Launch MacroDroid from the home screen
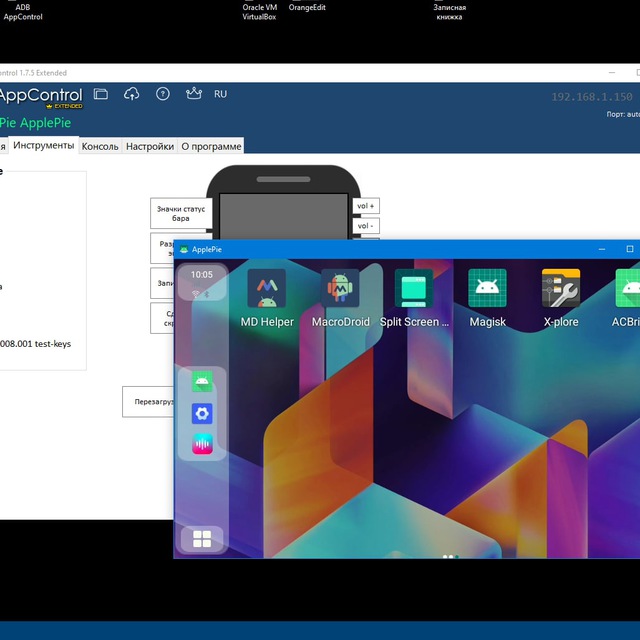 (341, 289)
